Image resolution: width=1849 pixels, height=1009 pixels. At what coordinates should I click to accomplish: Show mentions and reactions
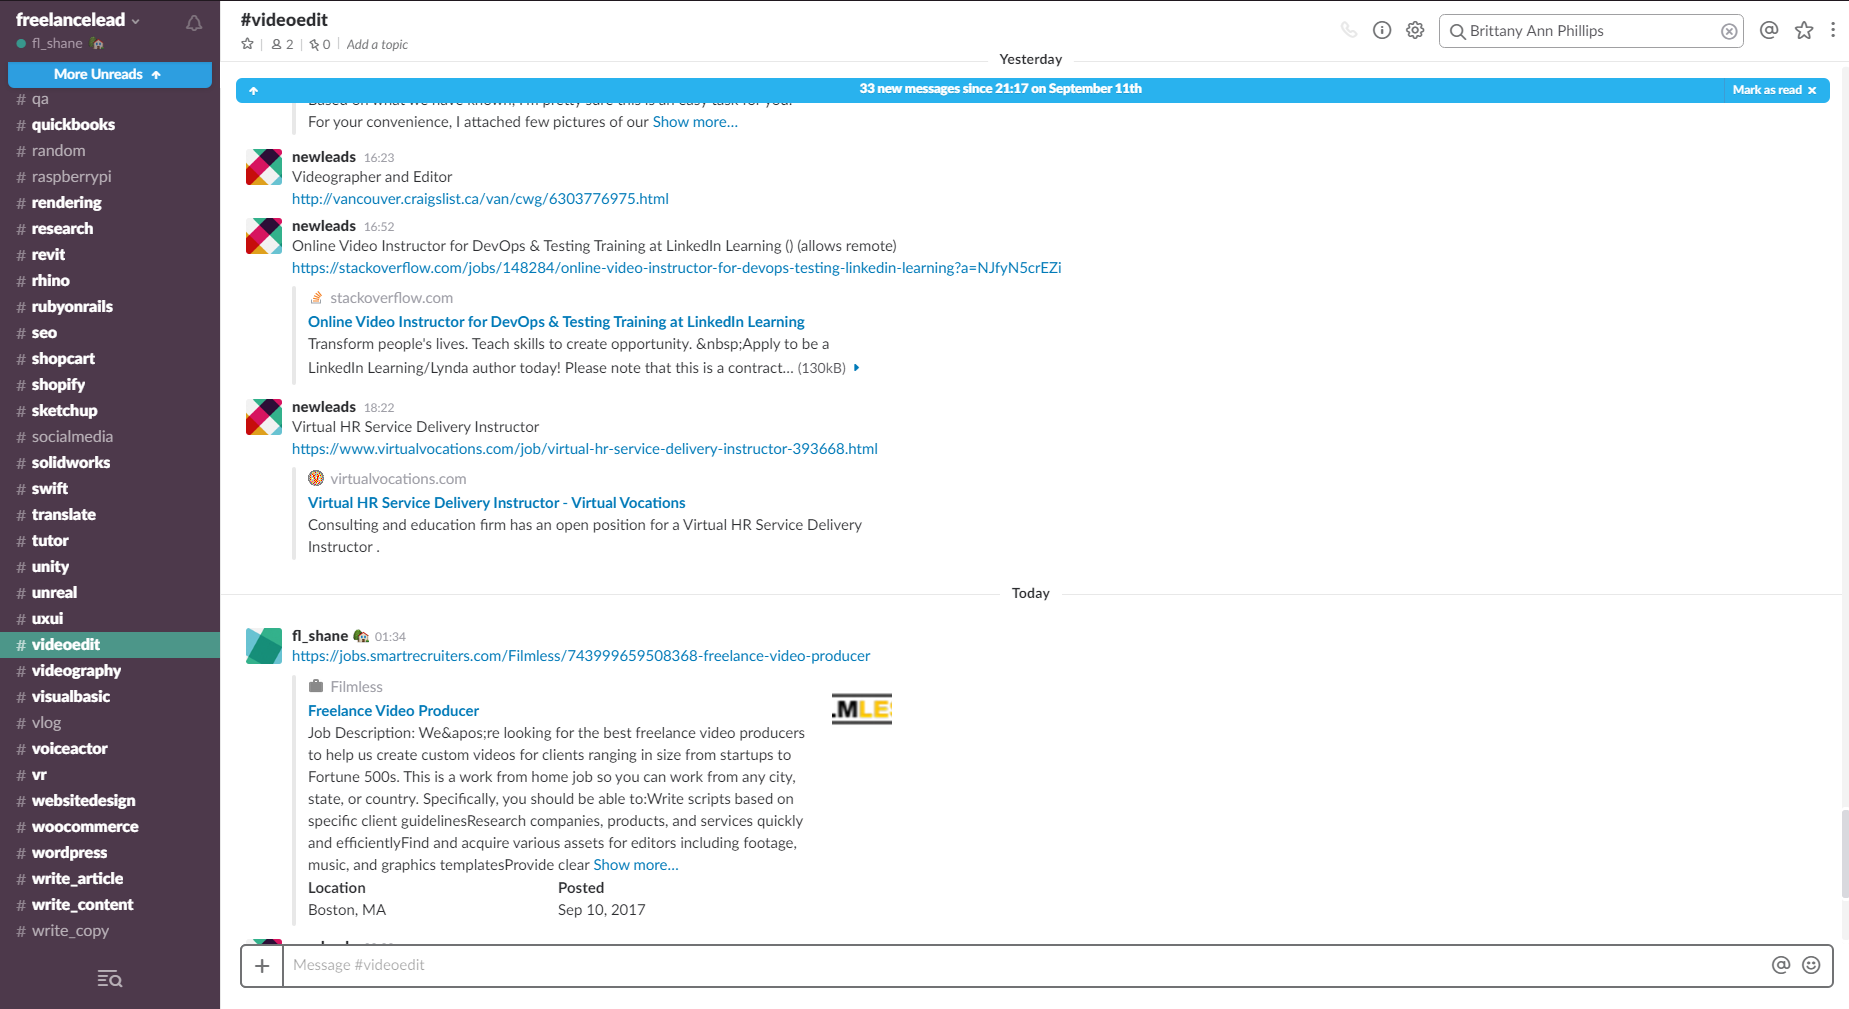[x=1769, y=30]
